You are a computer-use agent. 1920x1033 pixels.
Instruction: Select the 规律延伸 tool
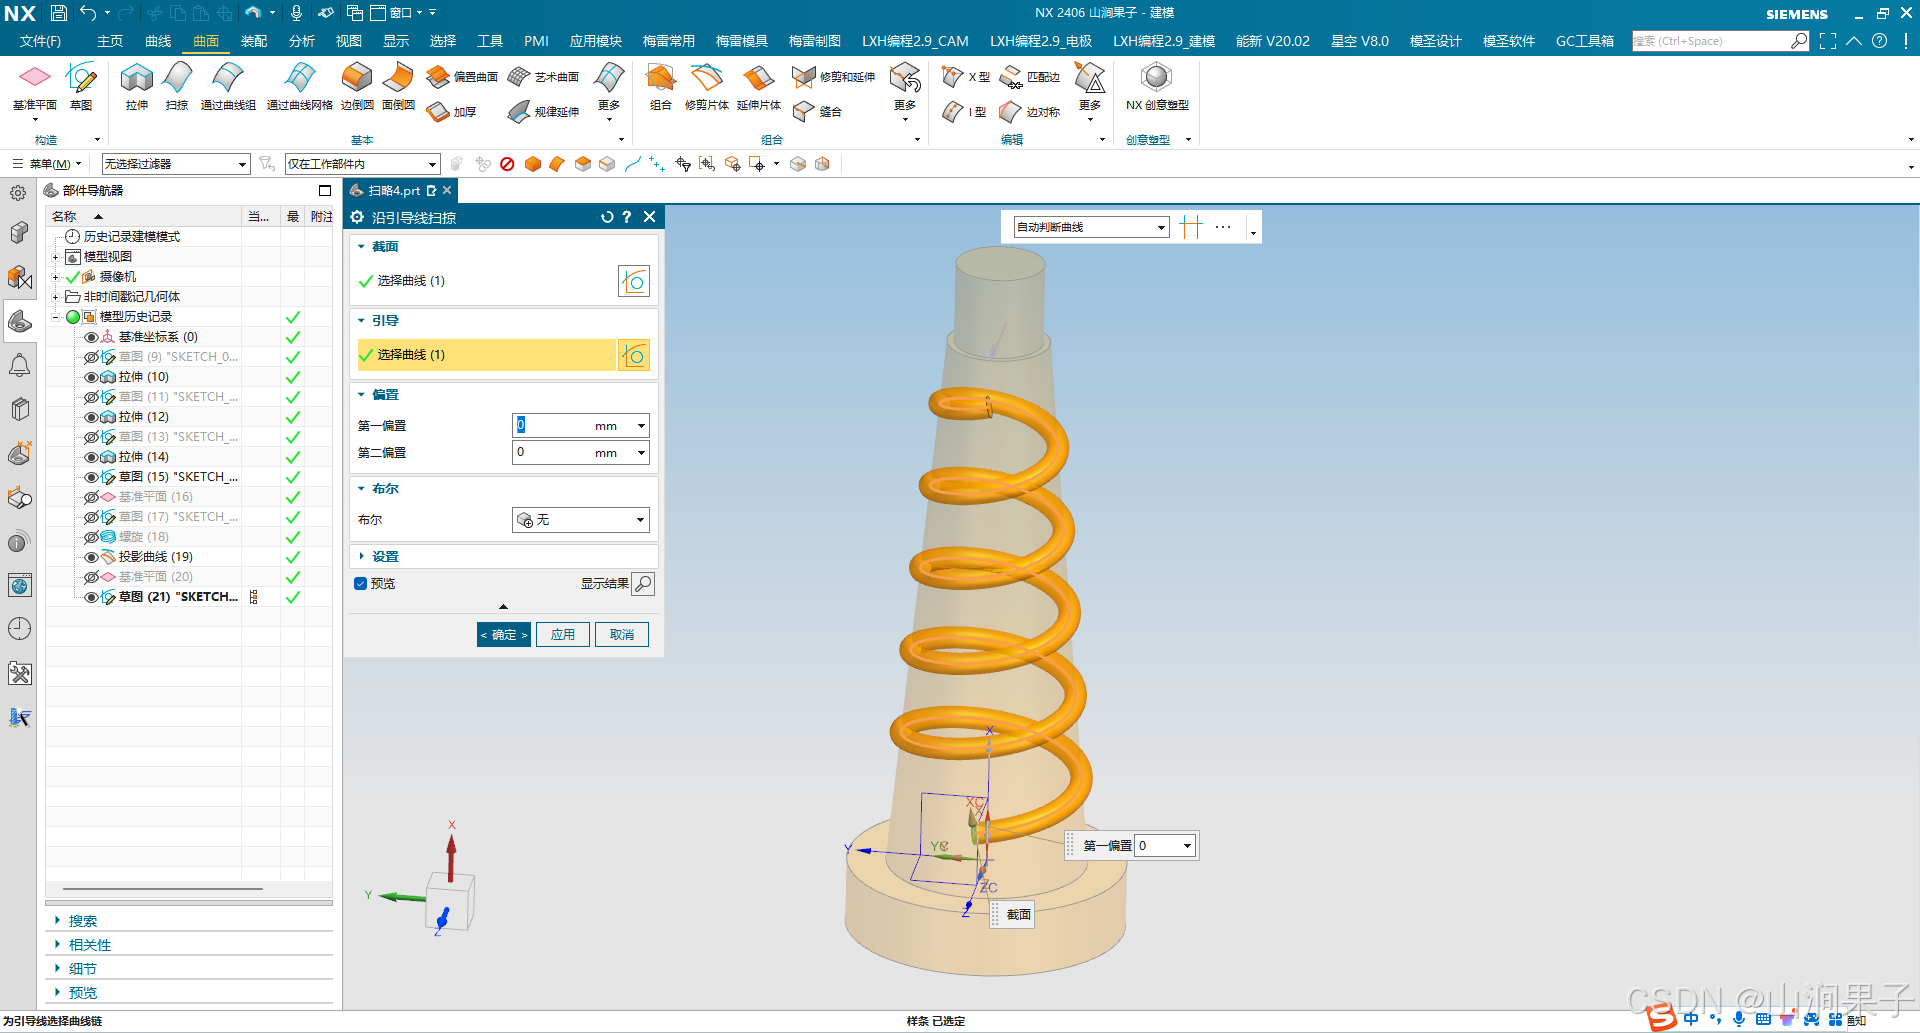click(543, 112)
